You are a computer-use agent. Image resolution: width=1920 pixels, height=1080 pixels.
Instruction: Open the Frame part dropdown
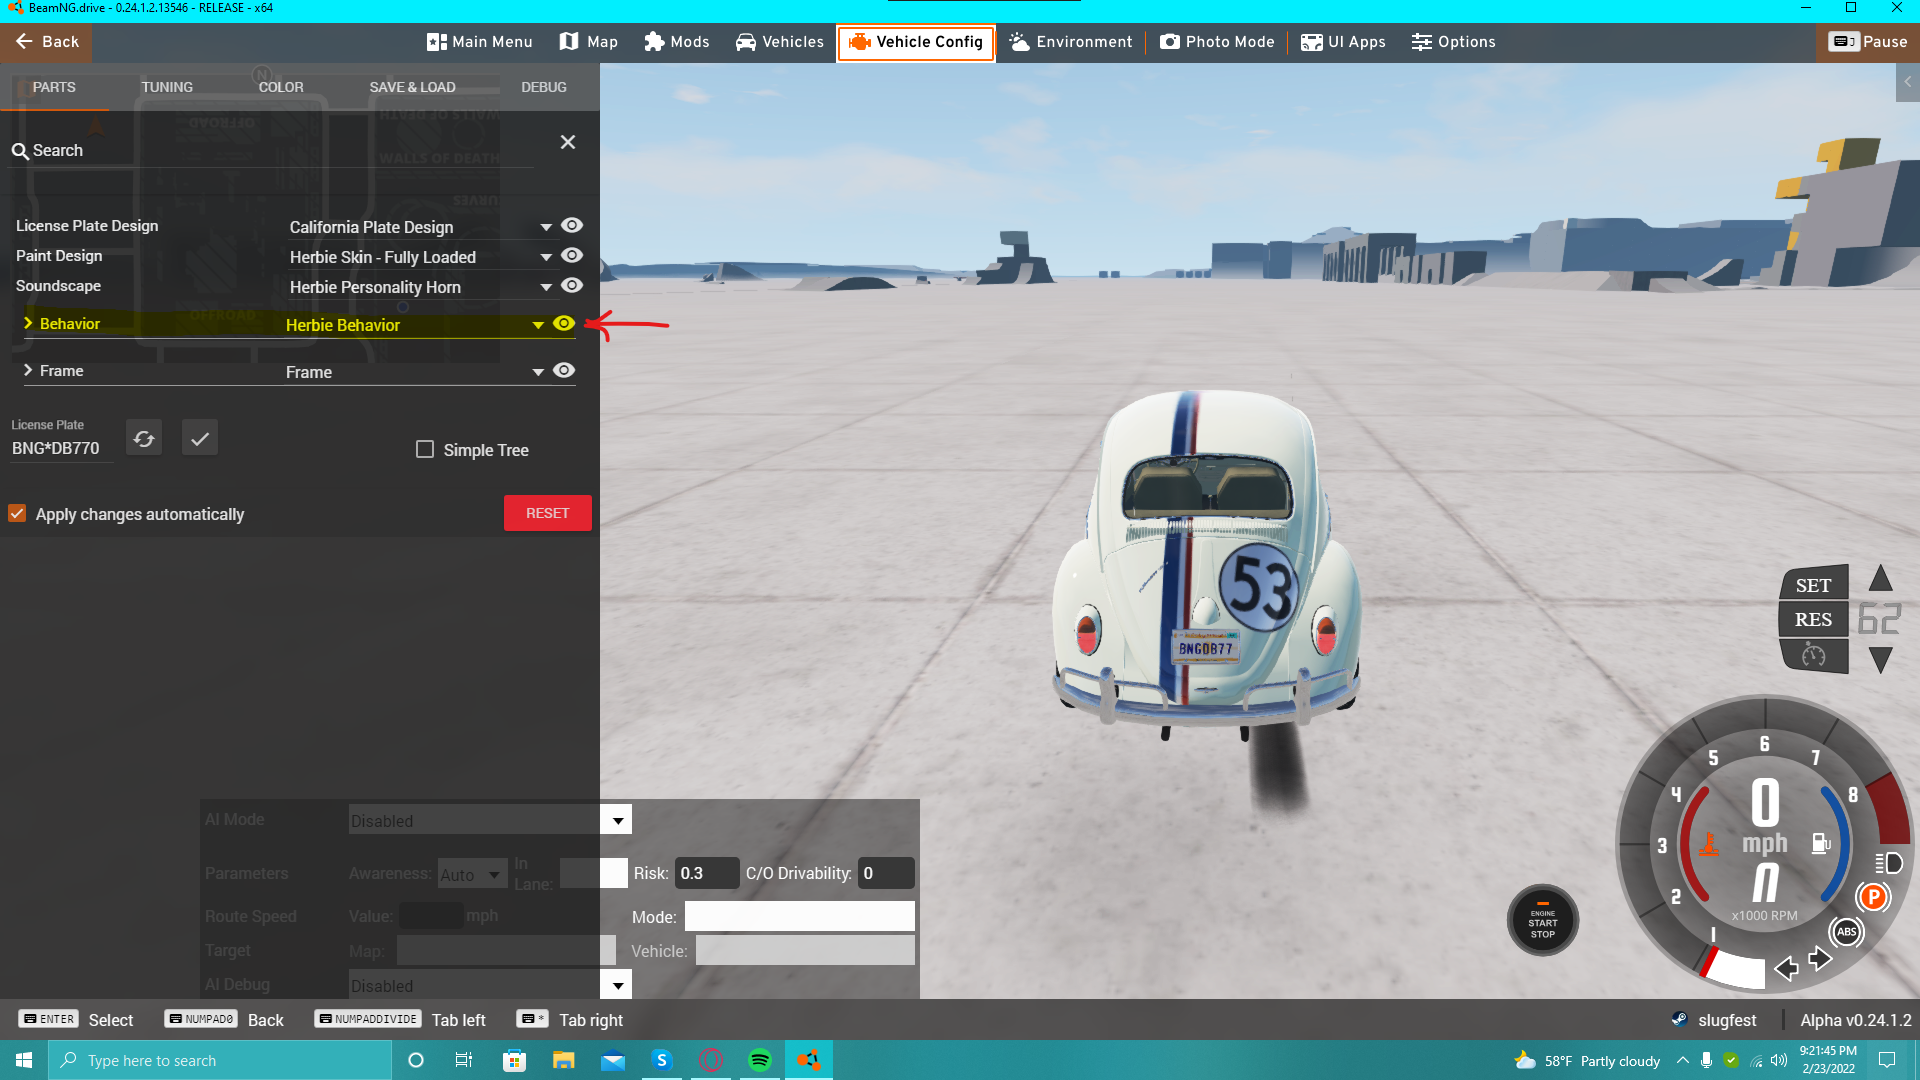click(x=415, y=373)
